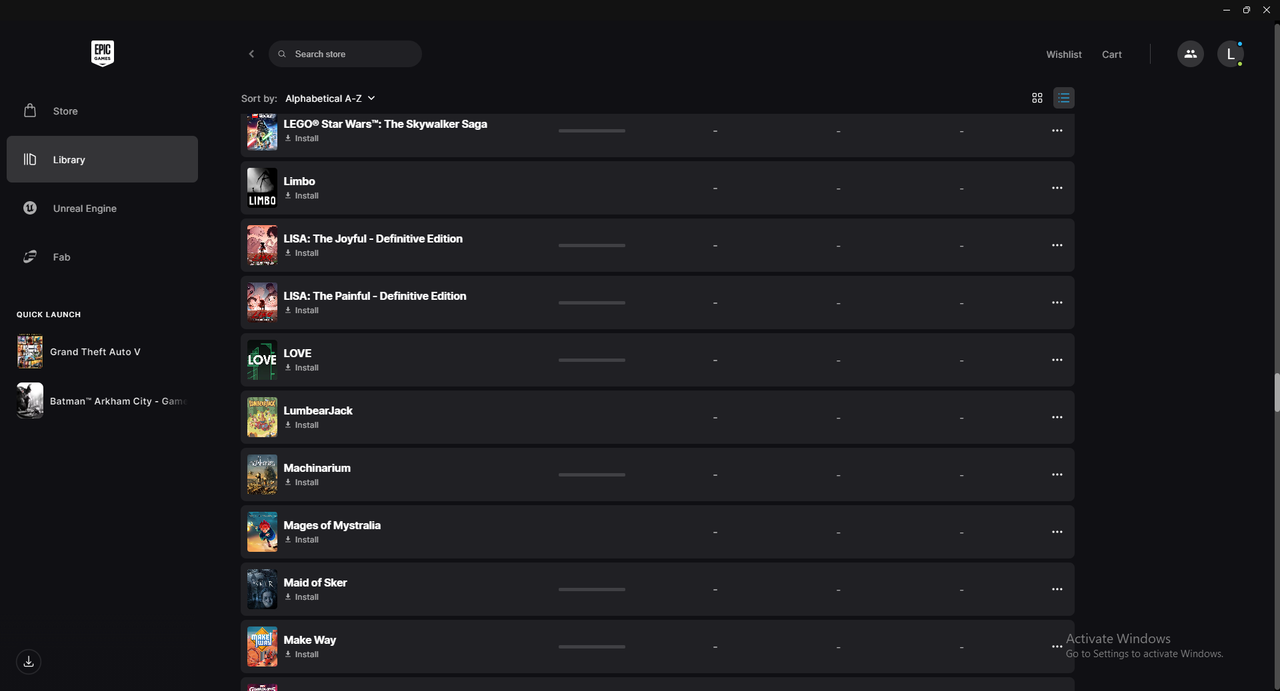
Task: Open the L profile avatar
Action: 1230,55
